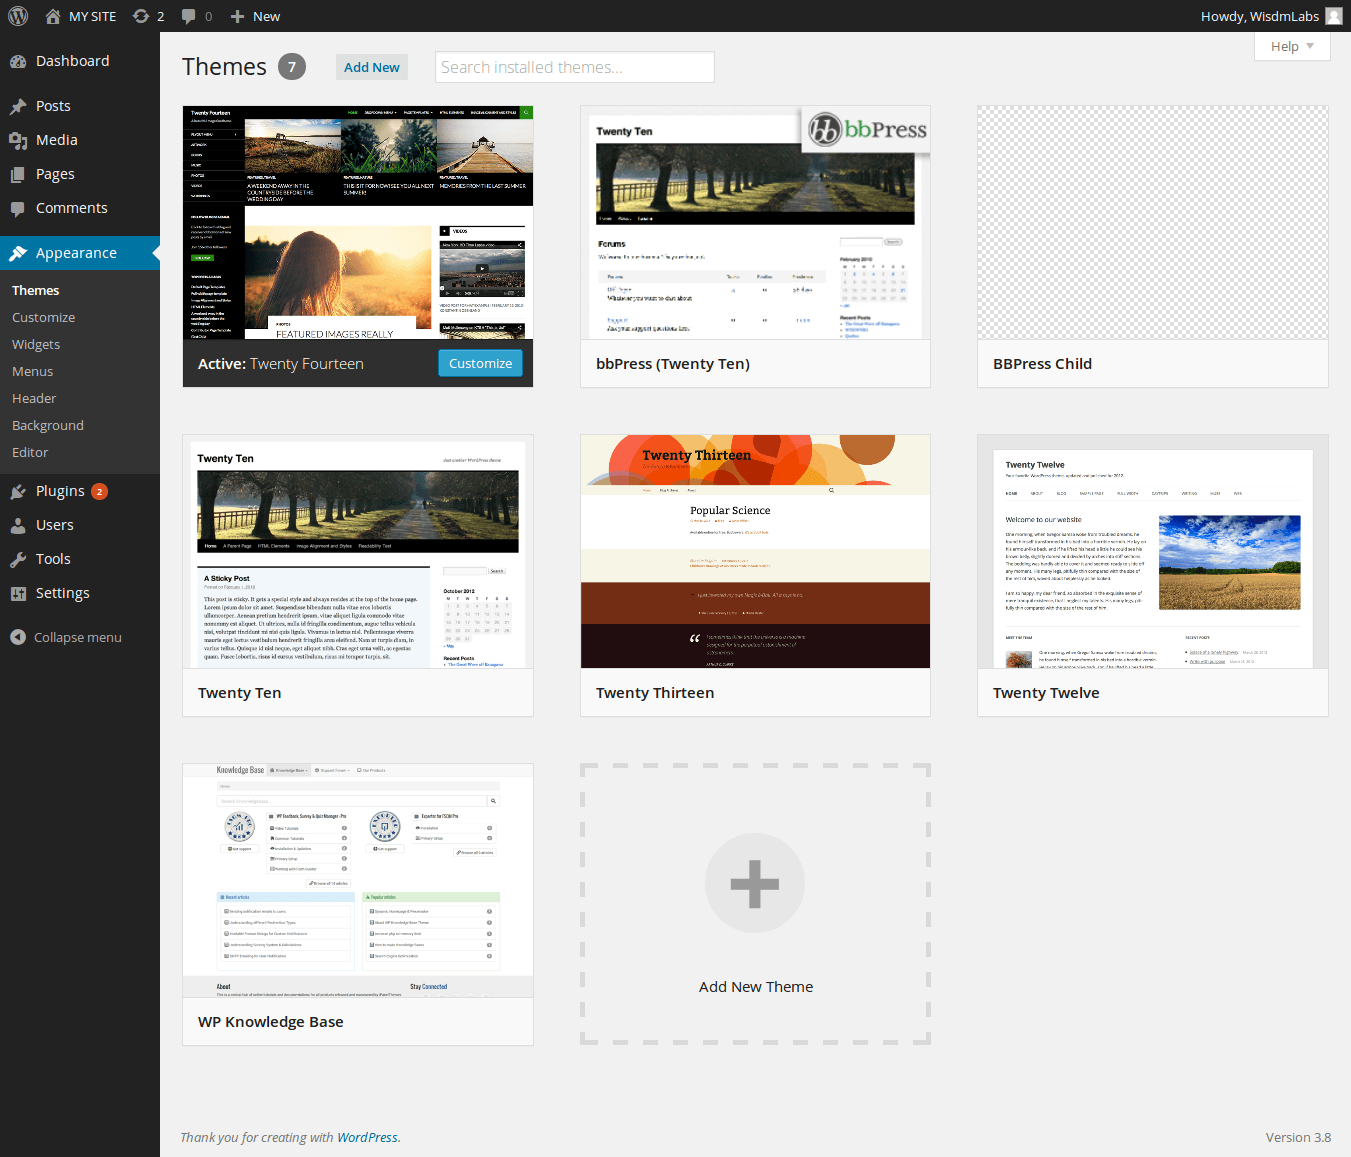Click the "BBPress Child" theme name
The image size is (1351, 1157).
pos(1042,364)
